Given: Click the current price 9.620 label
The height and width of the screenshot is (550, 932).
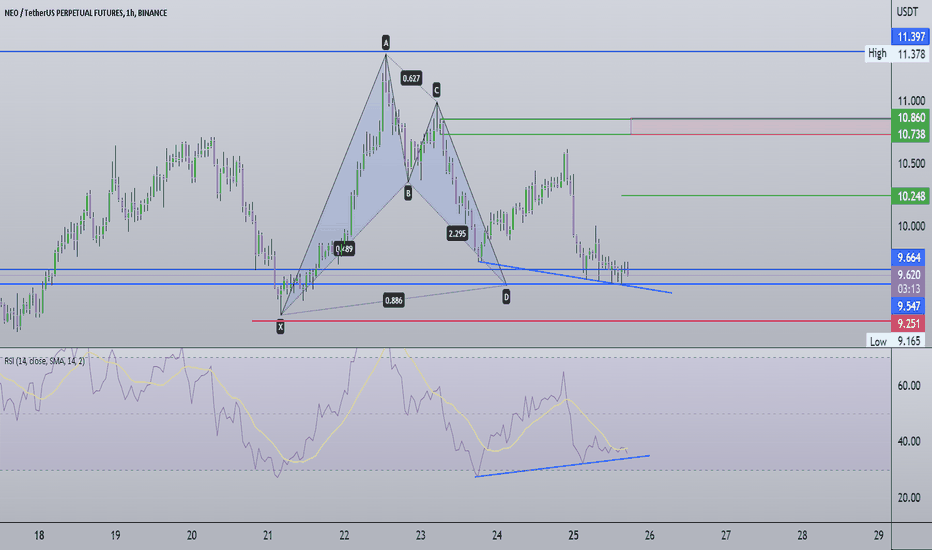Looking at the screenshot, I should [909, 275].
